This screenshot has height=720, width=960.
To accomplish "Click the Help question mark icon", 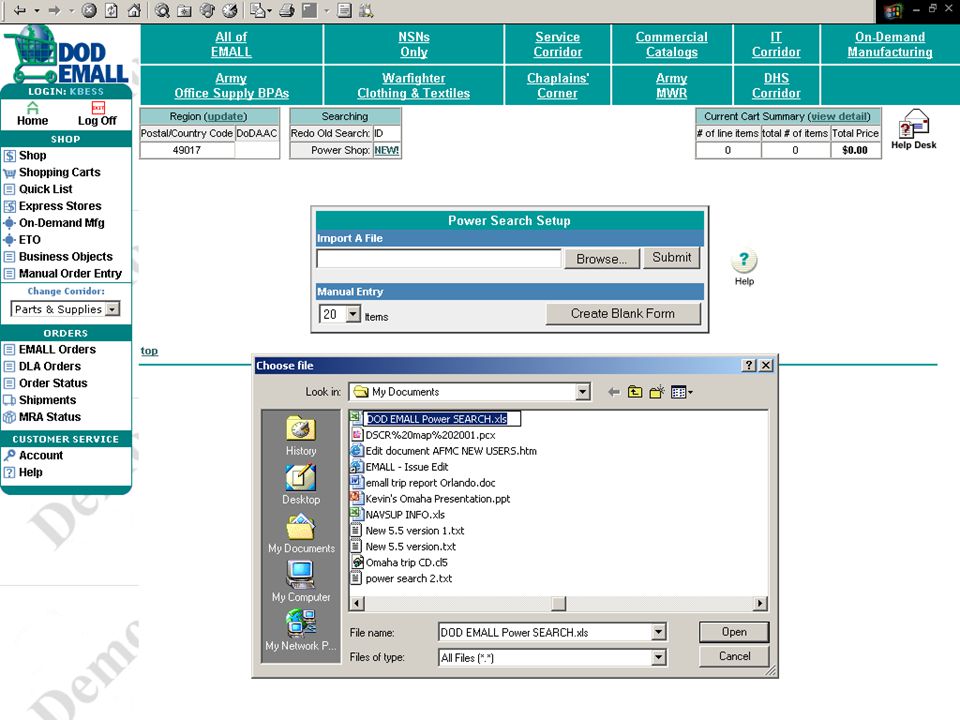I will (744, 261).
